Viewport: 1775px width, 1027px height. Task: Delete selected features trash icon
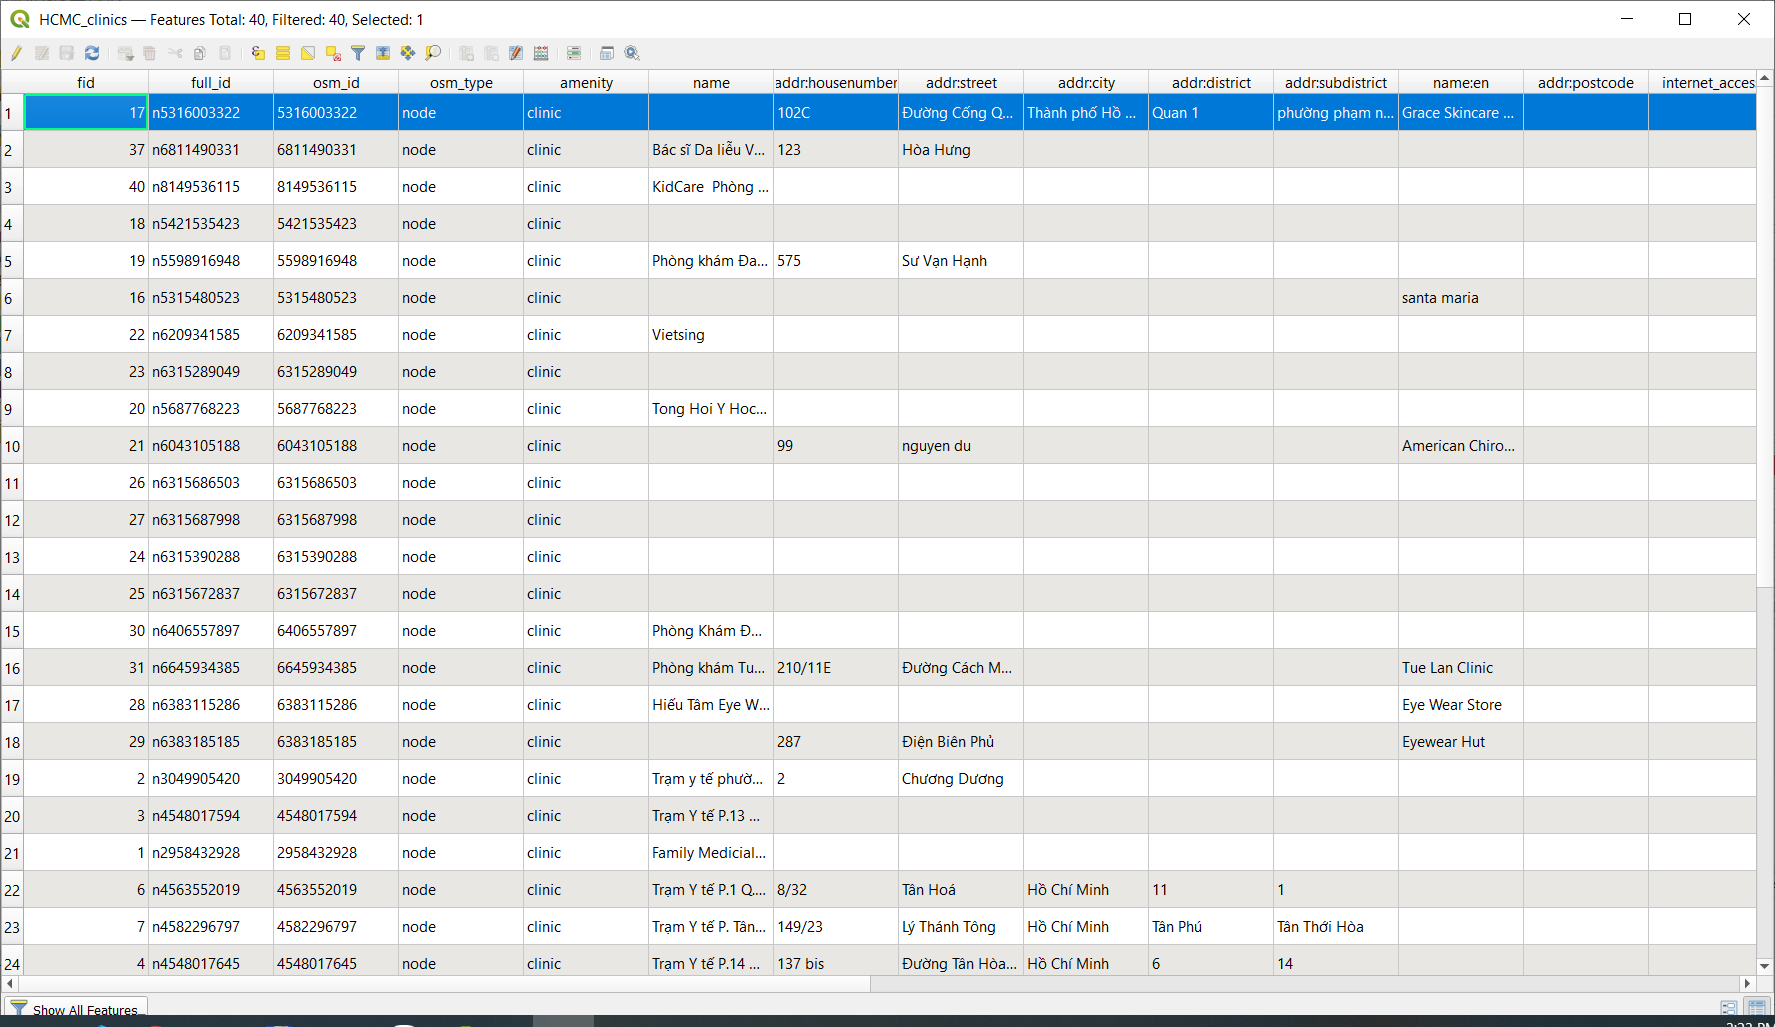(150, 53)
